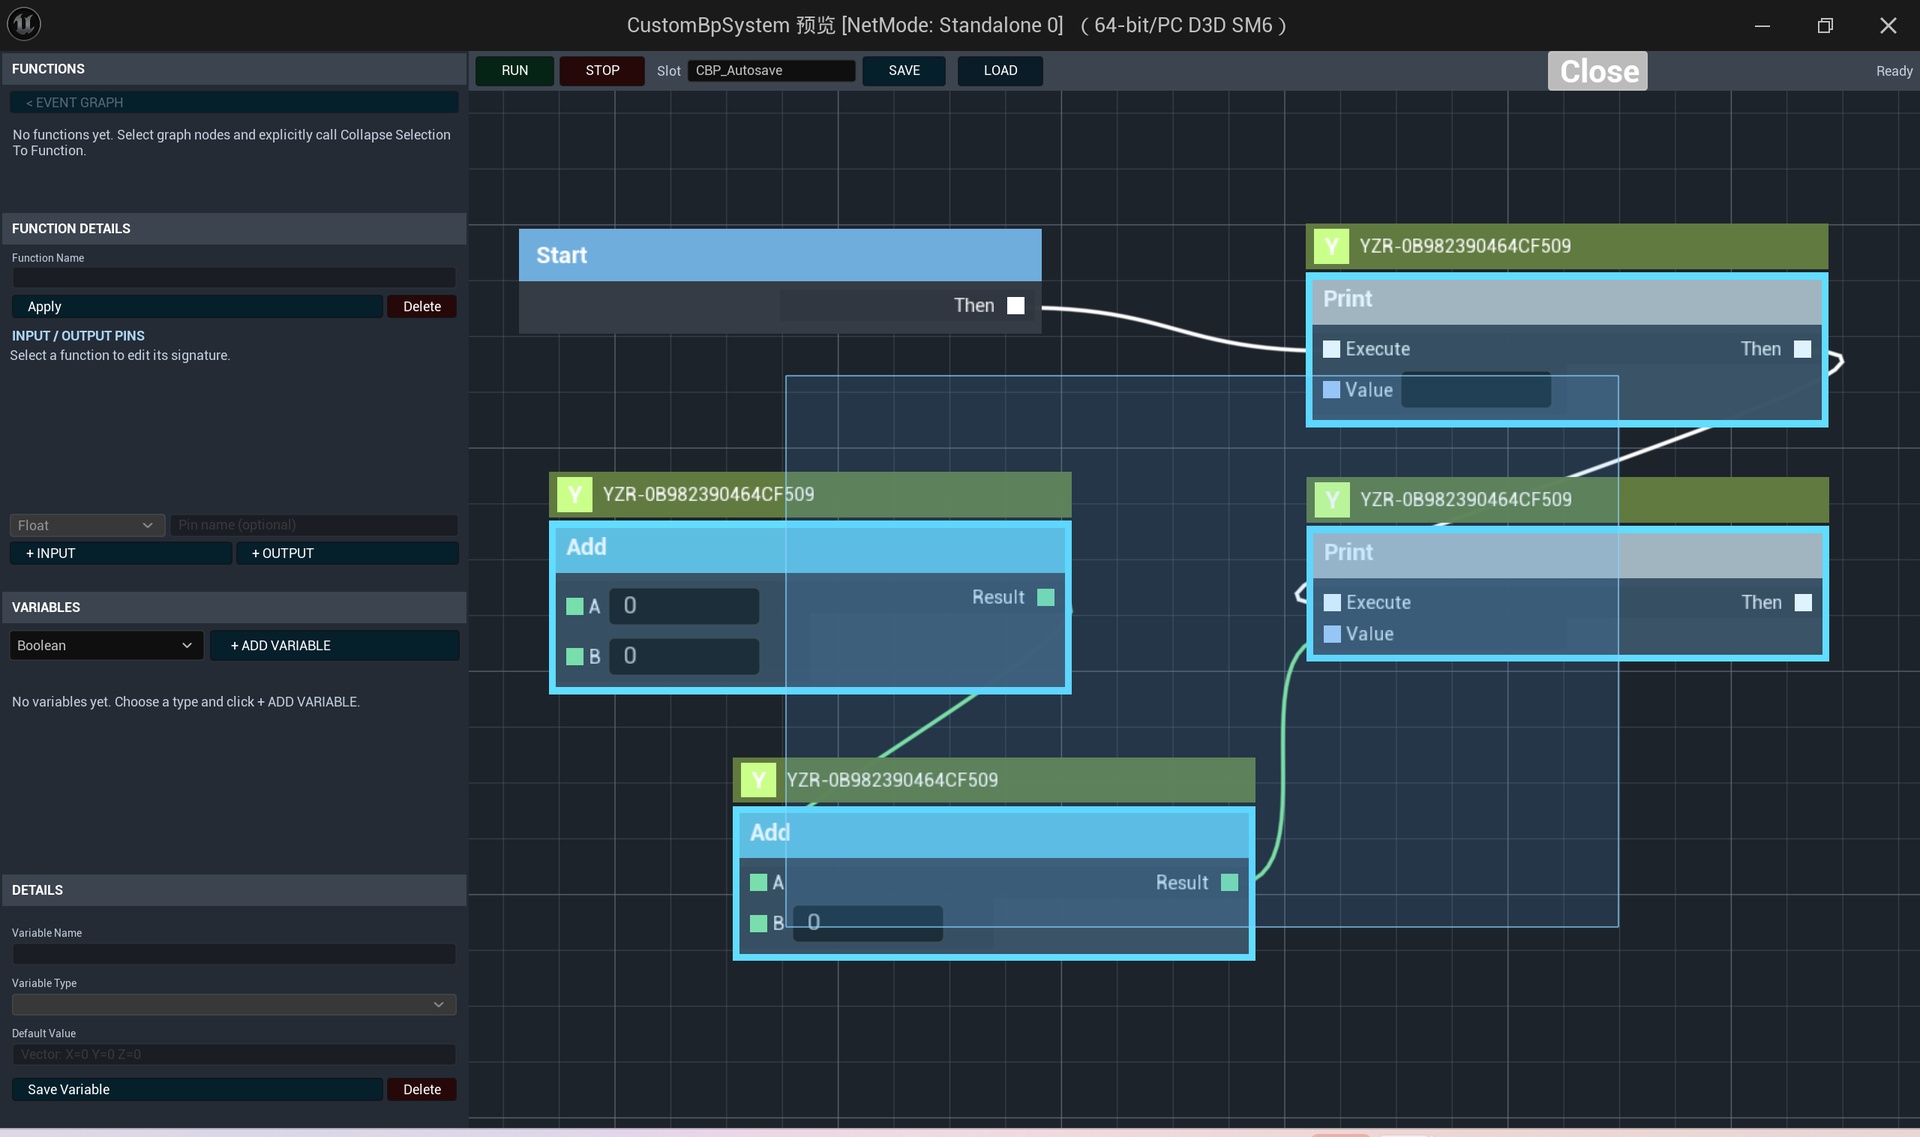The width and height of the screenshot is (1920, 1137).
Task: Click the Y icon on the lower Print node
Action: pos(1332,499)
